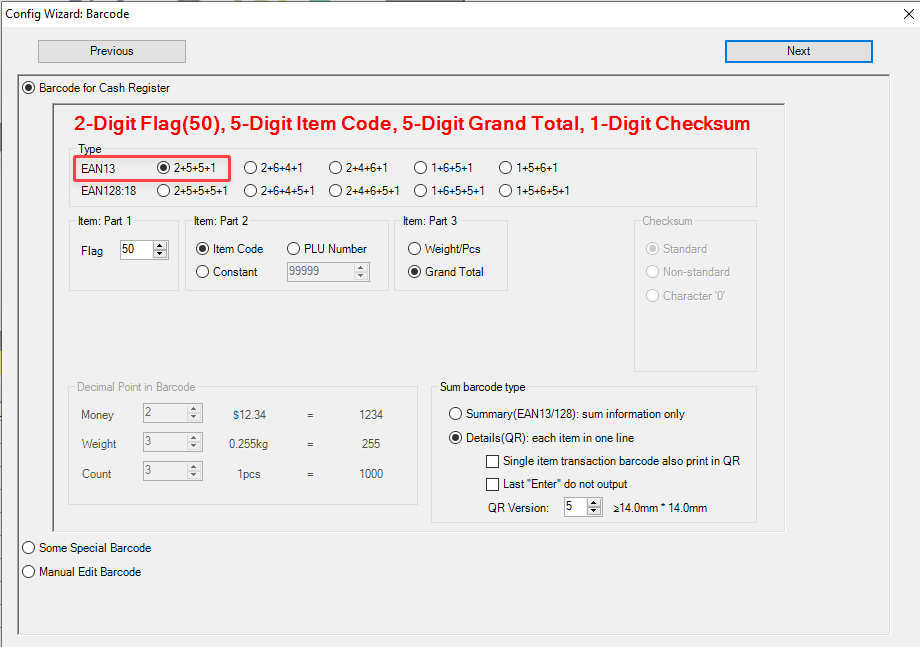This screenshot has height=647, width=920.
Task: Increase the Flag value with up arrow
Action: pyautogui.click(x=160, y=245)
